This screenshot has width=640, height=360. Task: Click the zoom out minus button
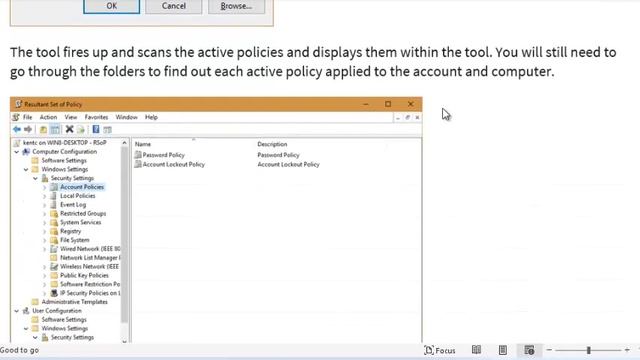[x=549, y=350]
